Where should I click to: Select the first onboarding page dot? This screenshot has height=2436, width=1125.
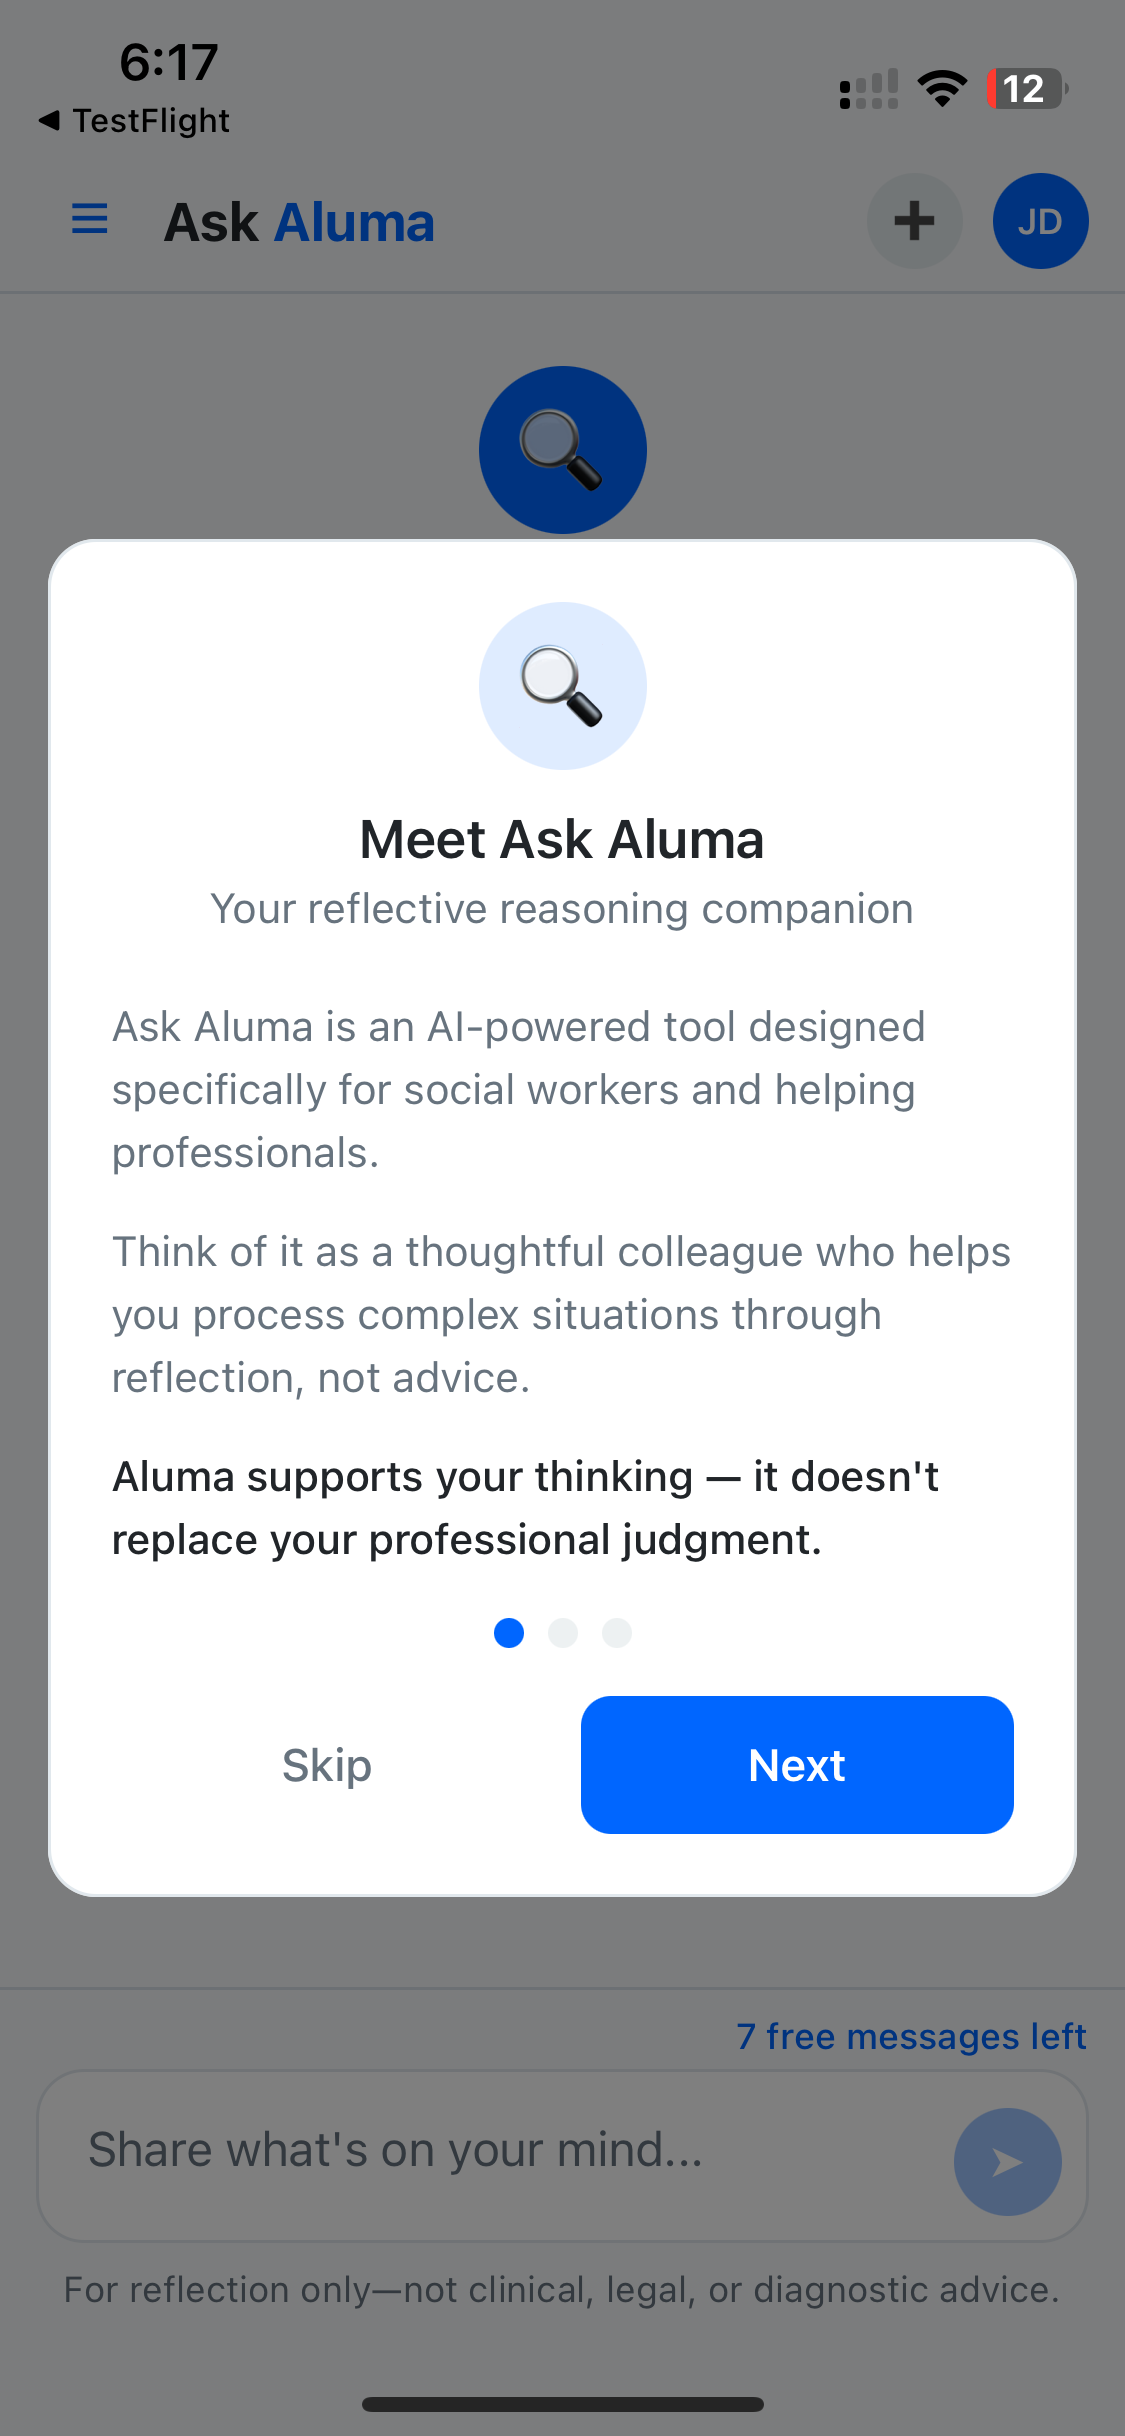click(509, 1633)
